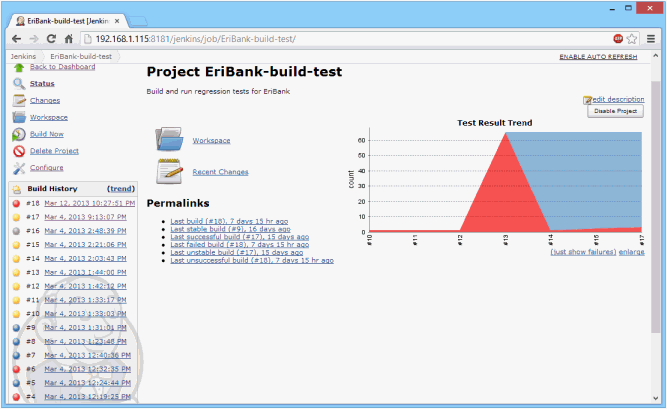Bookmark page with the star icon

[632, 38]
